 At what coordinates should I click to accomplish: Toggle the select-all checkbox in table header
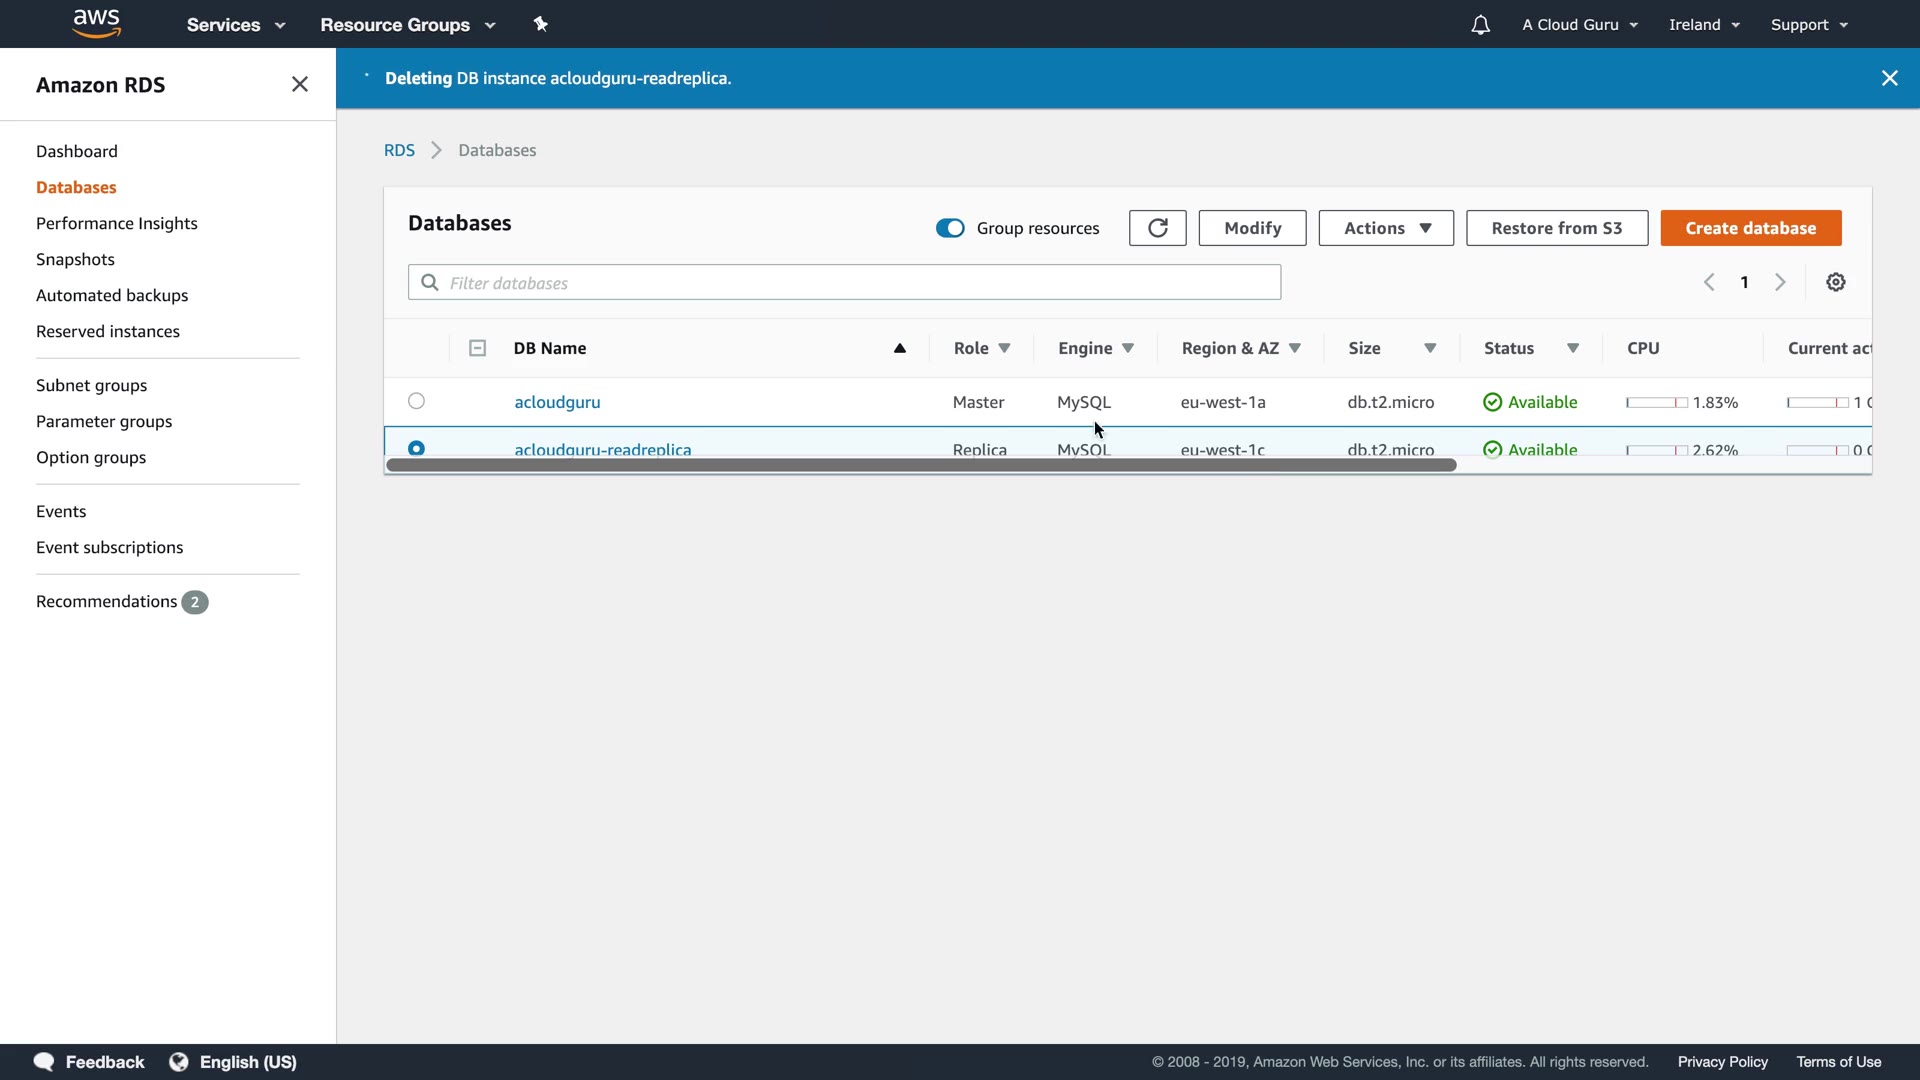coord(477,348)
